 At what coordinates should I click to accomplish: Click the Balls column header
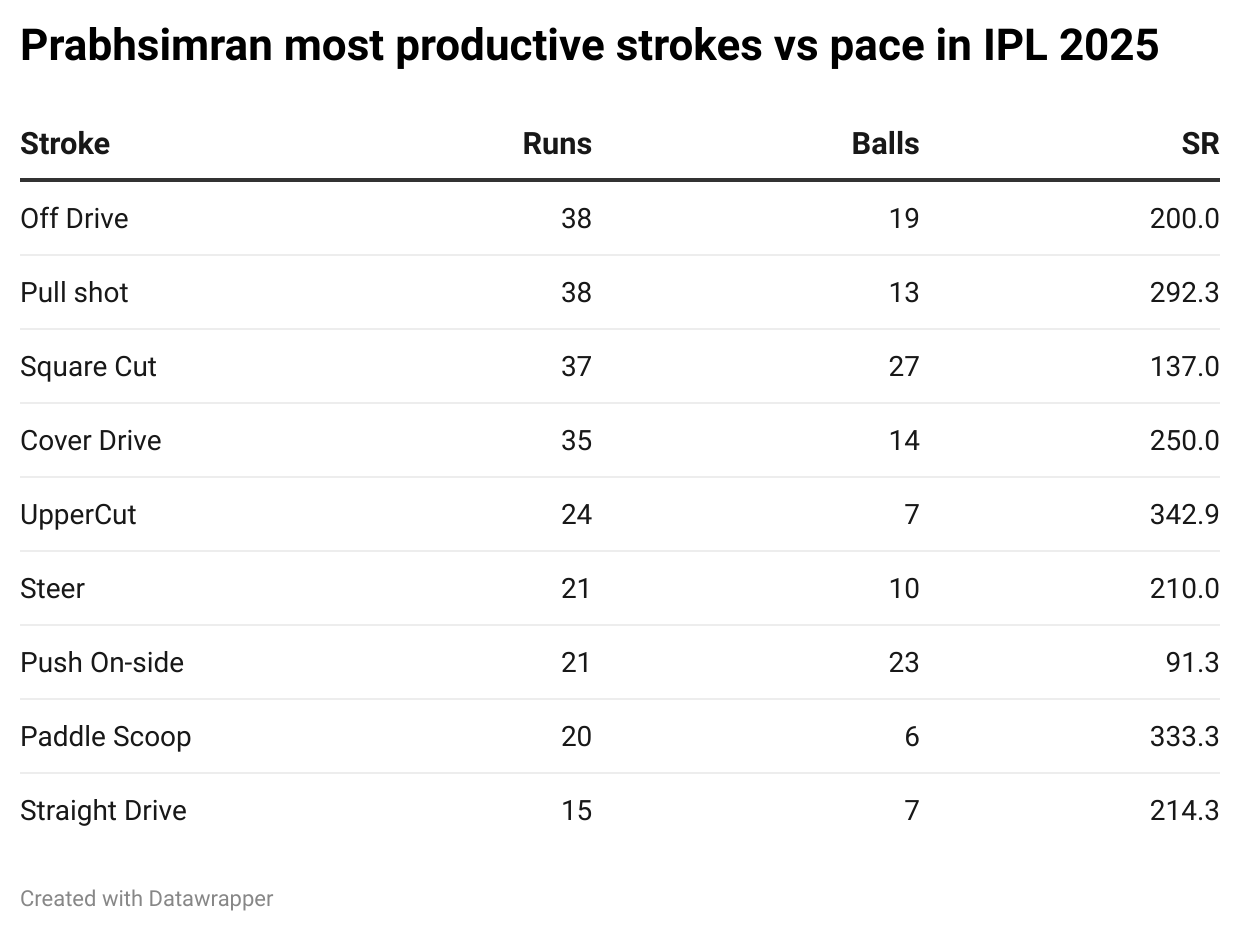tap(885, 144)
